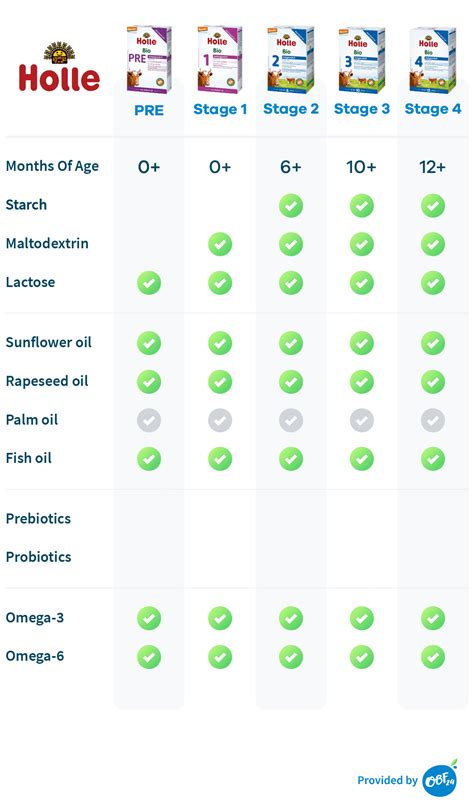Select the Holle PRE product box image

149,59
